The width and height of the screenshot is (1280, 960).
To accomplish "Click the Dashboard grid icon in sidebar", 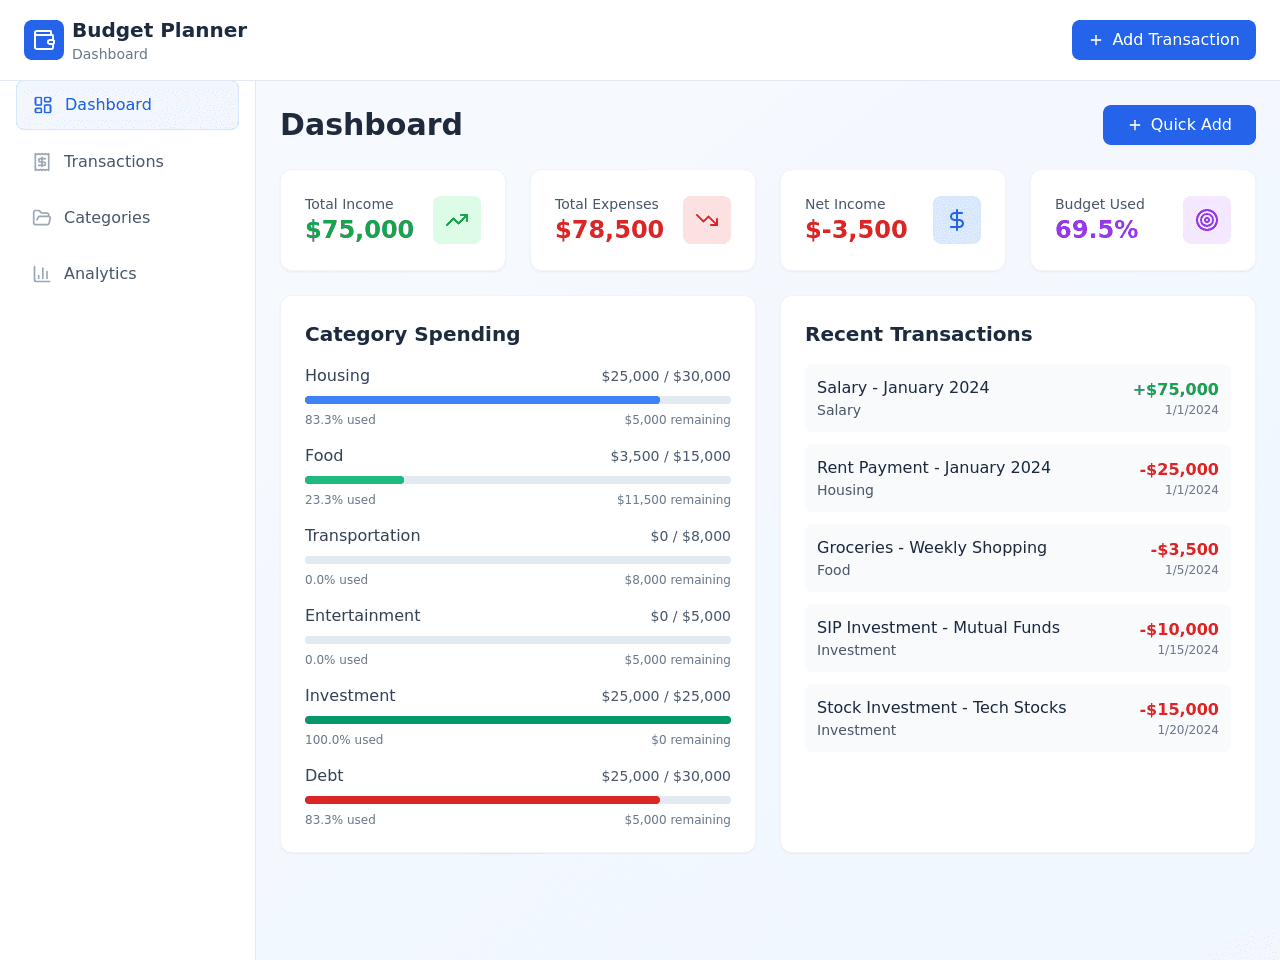I will click(x=43, y=105).
